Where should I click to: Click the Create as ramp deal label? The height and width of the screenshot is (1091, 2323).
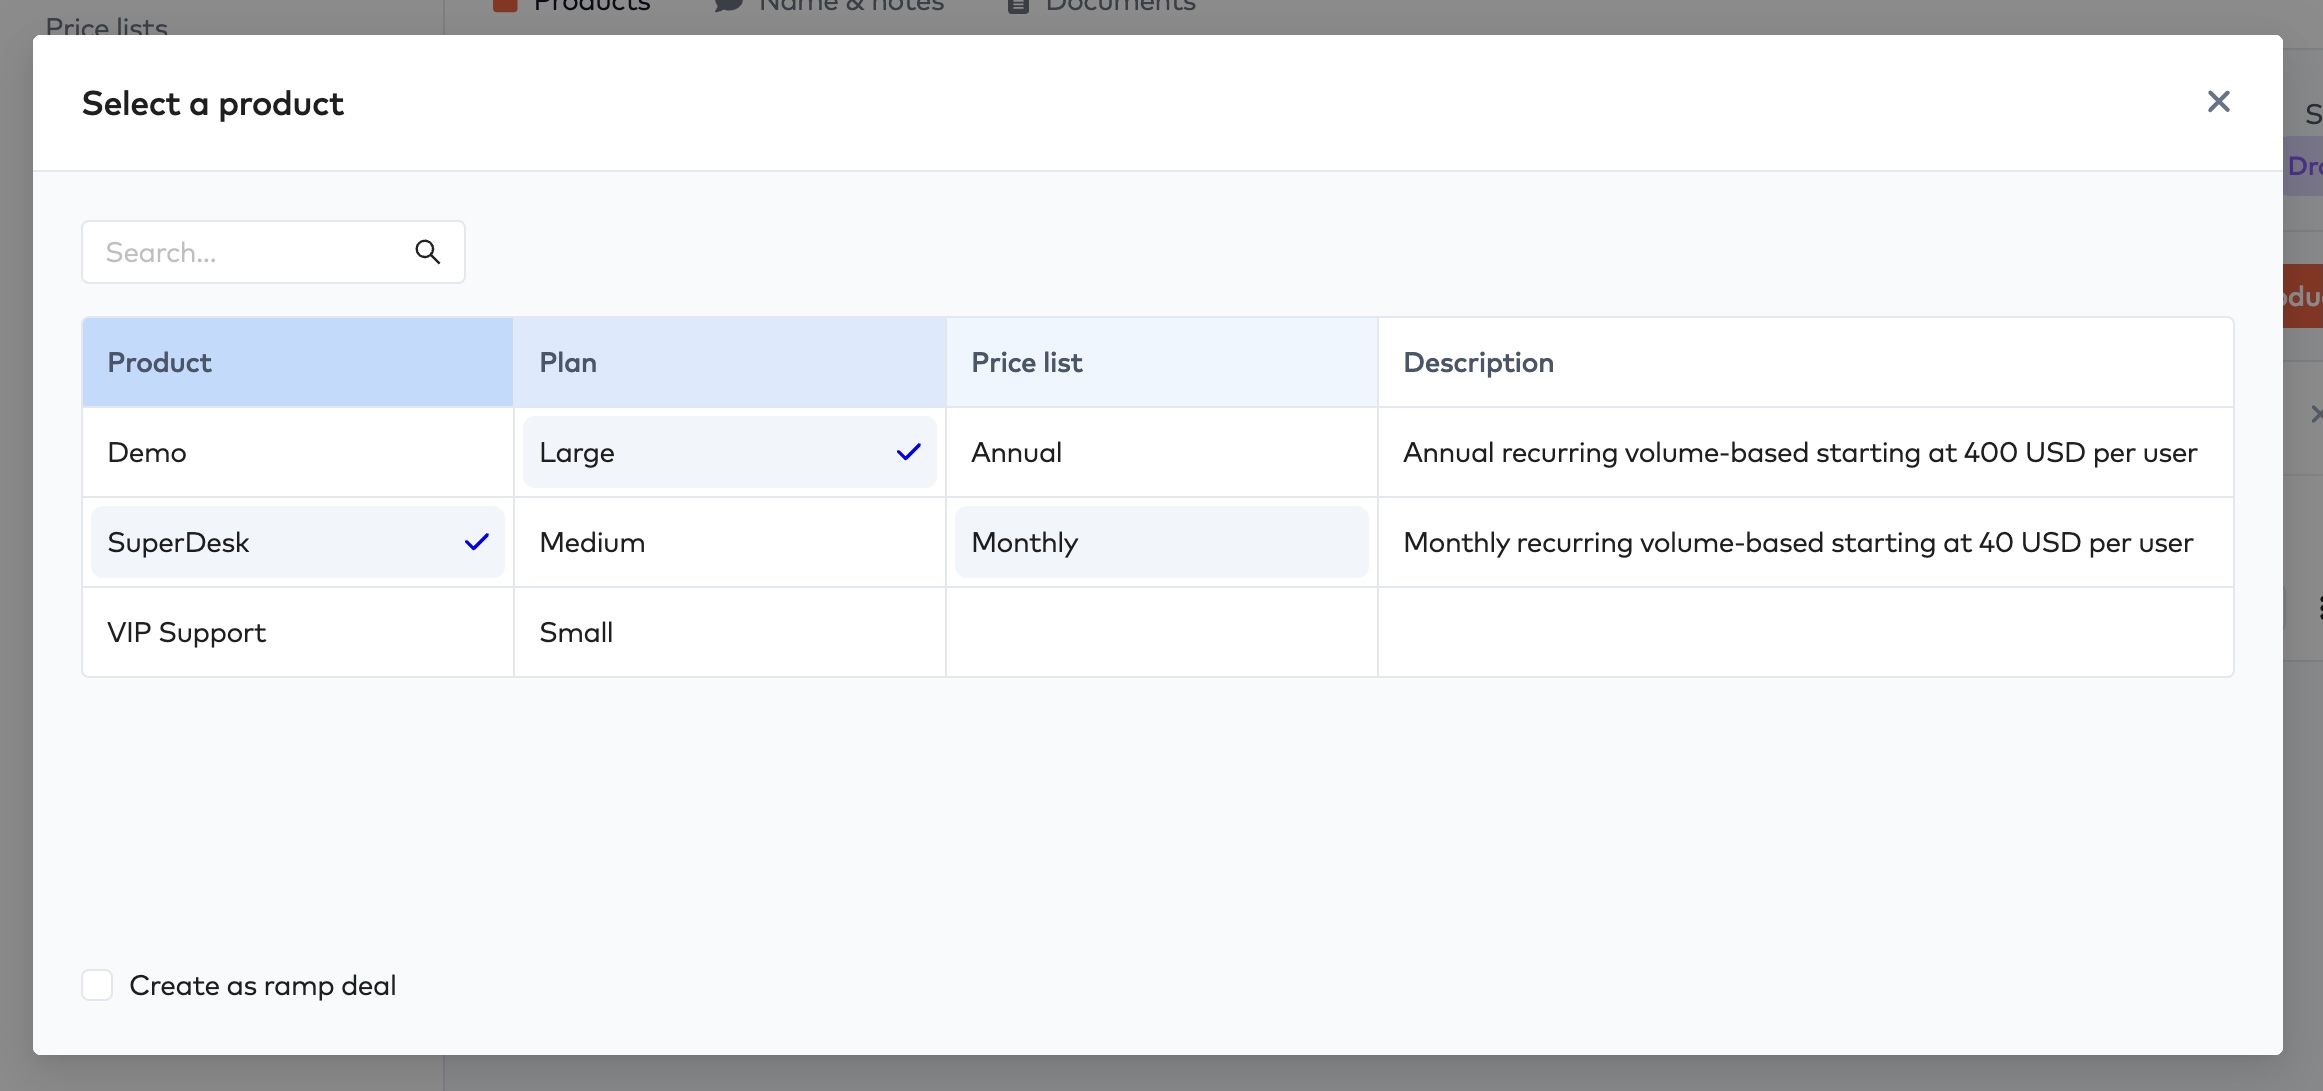263,985
